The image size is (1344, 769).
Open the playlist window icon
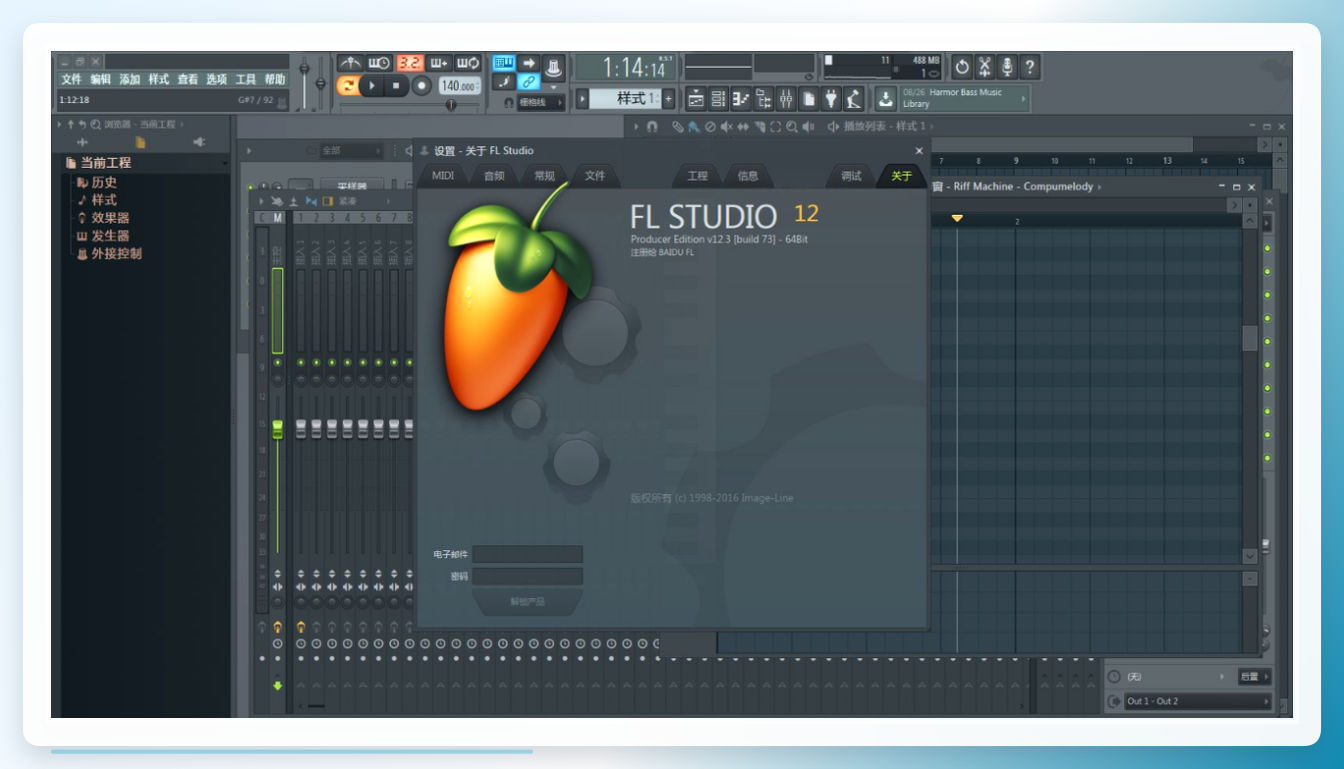[696, 98]
